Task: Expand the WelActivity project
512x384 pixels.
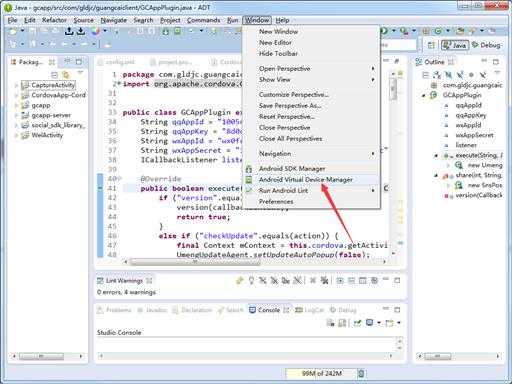Action: [16, 136]
